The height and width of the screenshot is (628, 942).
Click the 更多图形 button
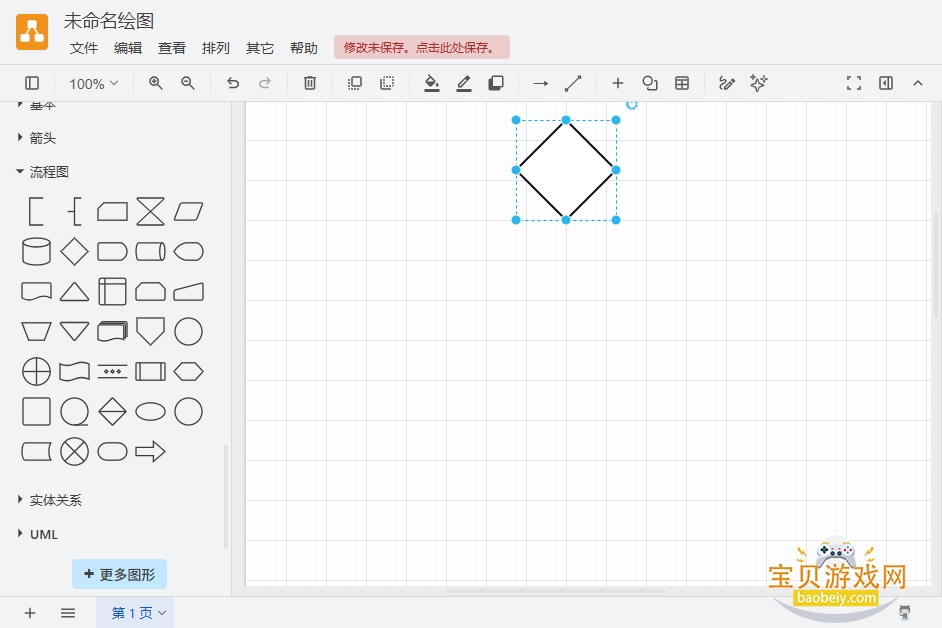coord(120,575)
